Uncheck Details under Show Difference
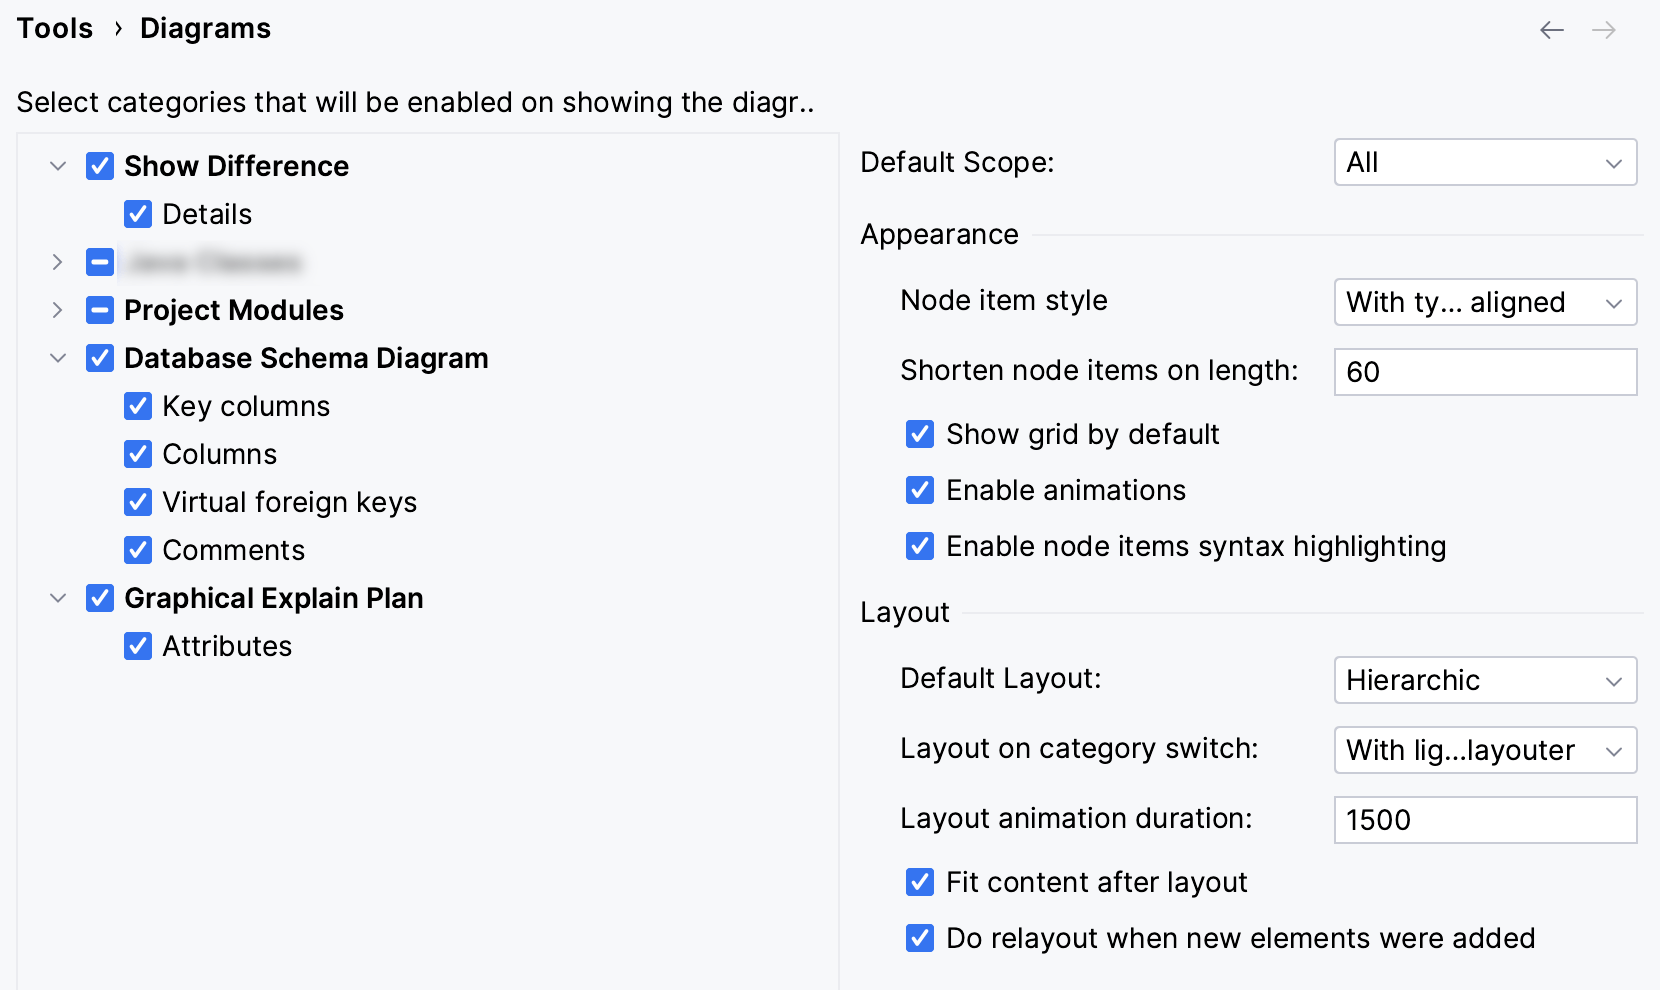Image resolution: width=1660 pixels, height=990 pixels. click(x=139, y=214)
